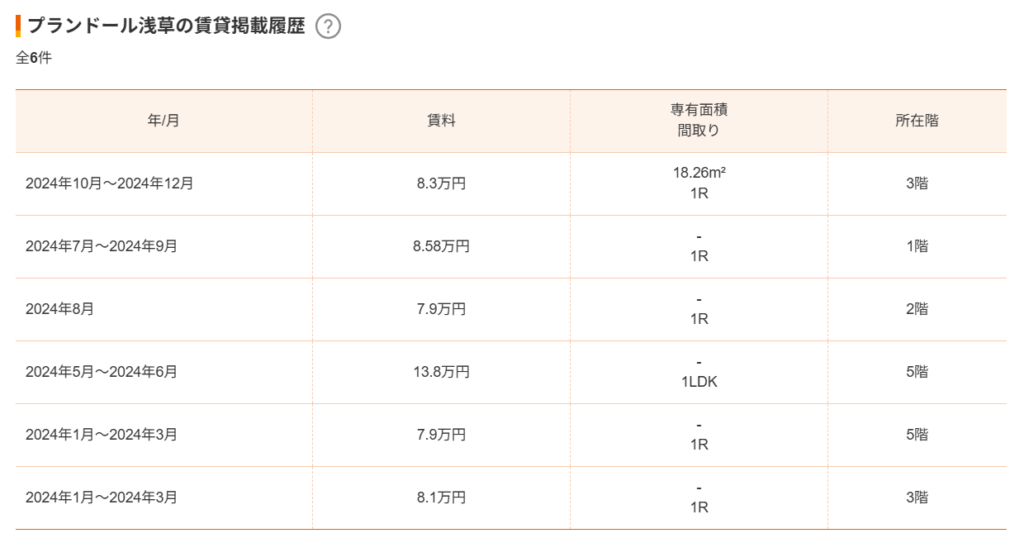
Task: Select the 13.8万円 rent cell
Action: pyautogui.click(x=441, y=372)
